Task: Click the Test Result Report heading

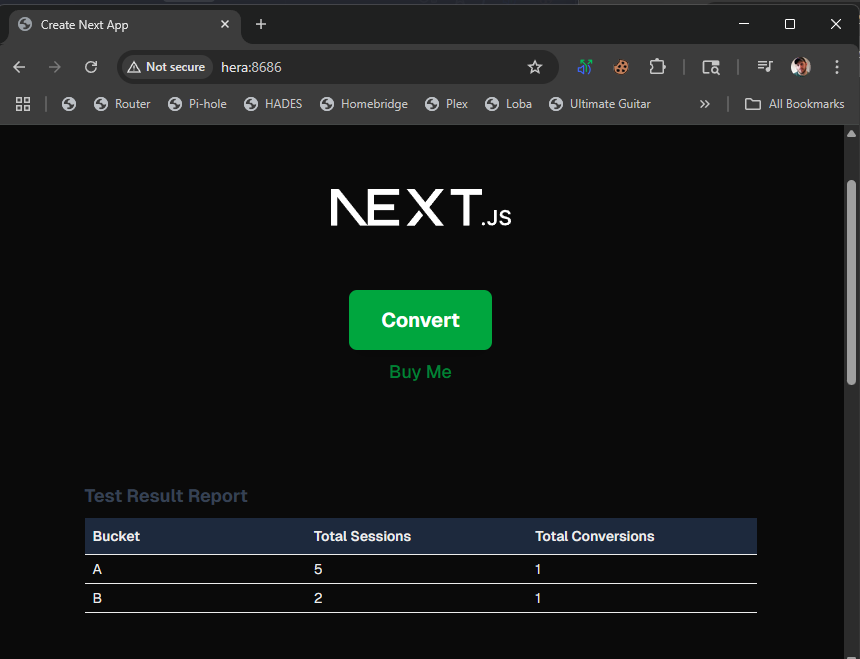Action: 166,496
